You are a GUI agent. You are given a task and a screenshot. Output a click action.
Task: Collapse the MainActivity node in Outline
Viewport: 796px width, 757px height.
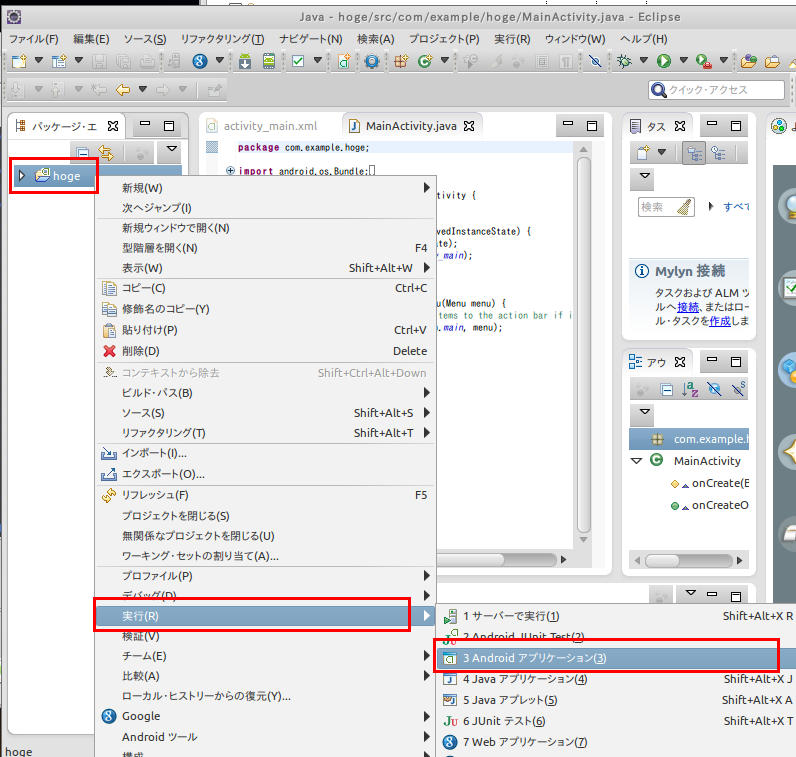636,461
